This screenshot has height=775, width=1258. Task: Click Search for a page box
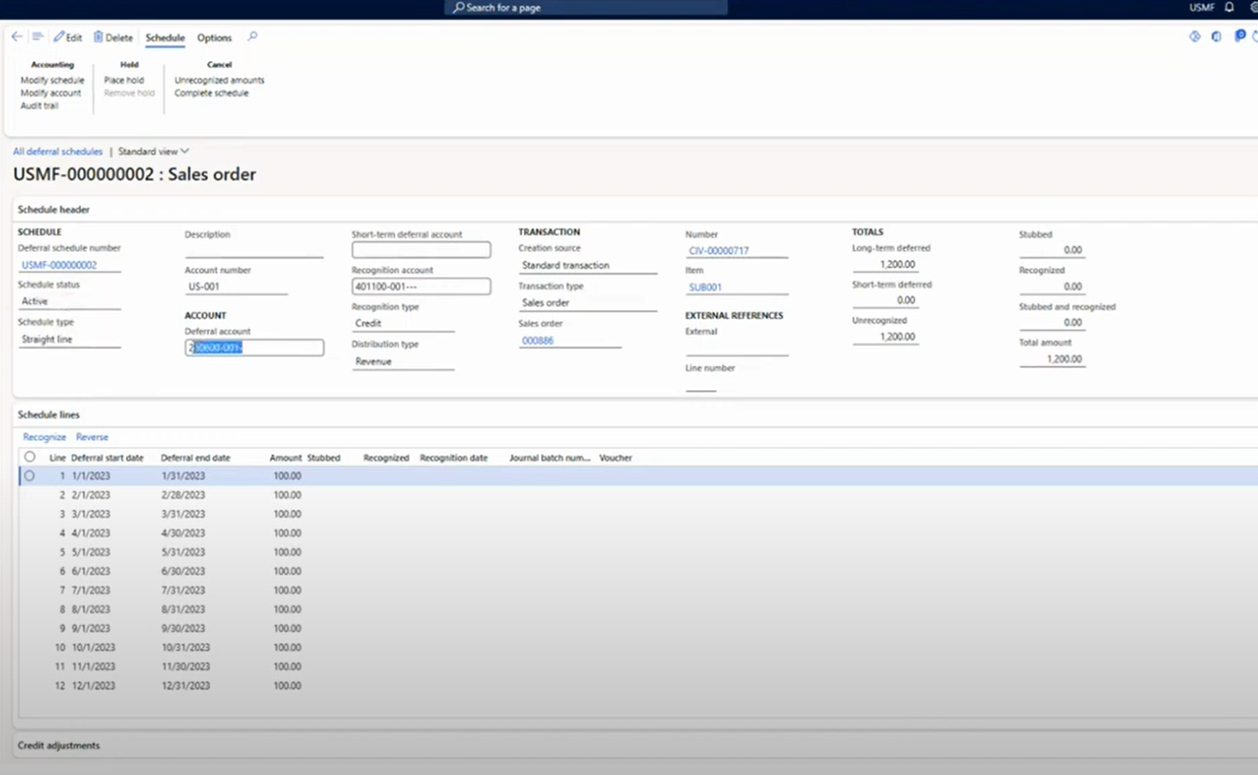click(x=586, y=7)
